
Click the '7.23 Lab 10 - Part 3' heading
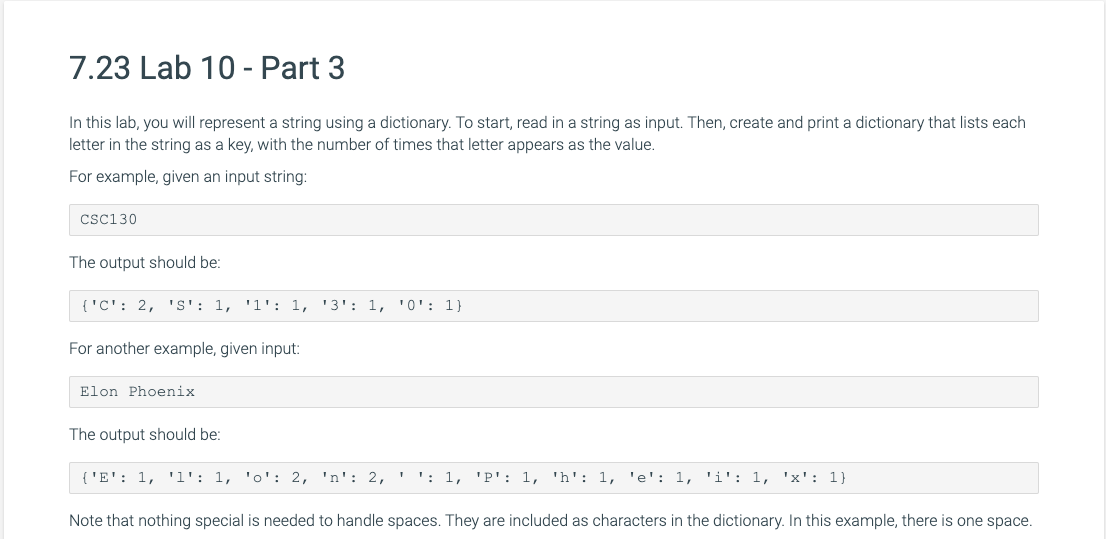pyautogui.click(x=207, y=68)
